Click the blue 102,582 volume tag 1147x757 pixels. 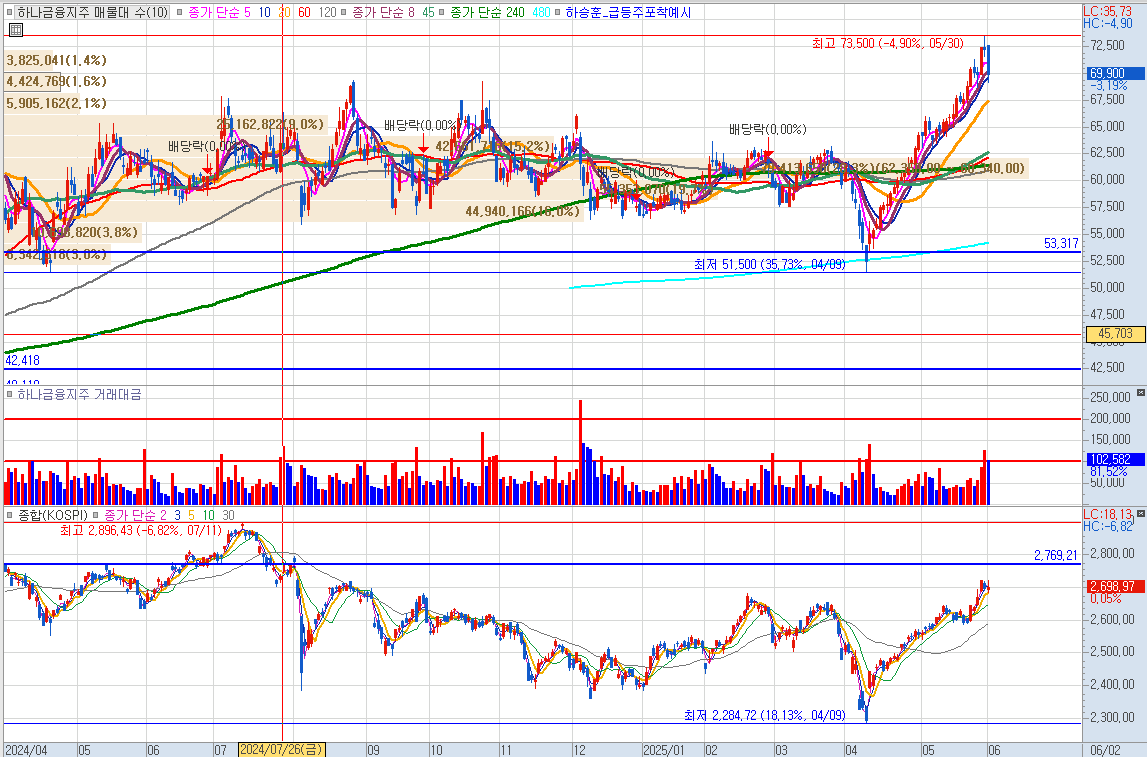pos(1114,459)
